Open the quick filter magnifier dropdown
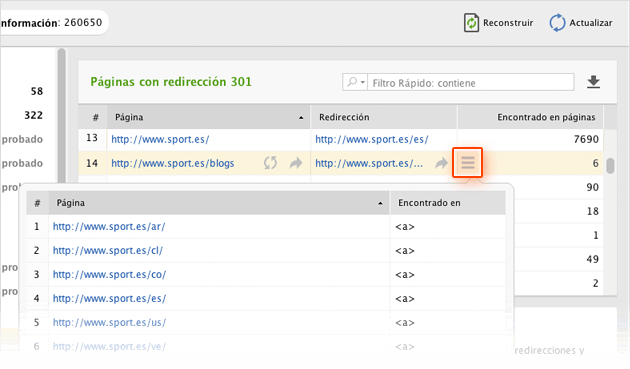This screenshot has width=630, height=369. pos(355,82)
